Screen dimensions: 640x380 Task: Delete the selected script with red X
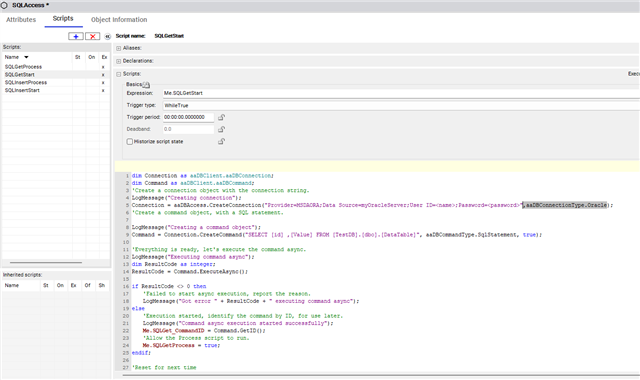(93, 36)
